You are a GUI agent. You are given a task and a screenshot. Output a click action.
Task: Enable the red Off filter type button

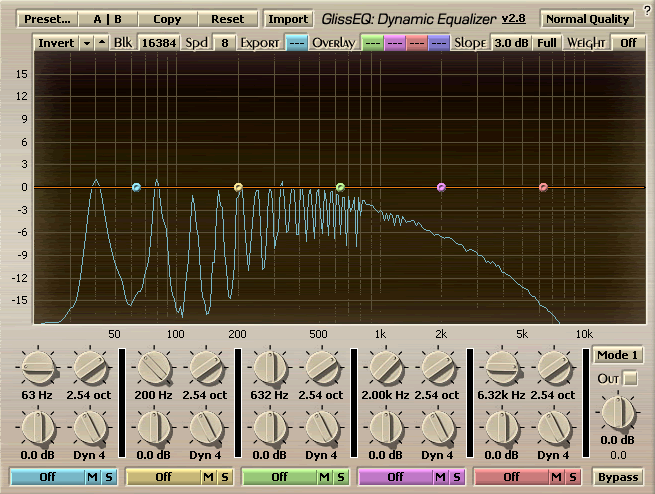coord(511,477)
